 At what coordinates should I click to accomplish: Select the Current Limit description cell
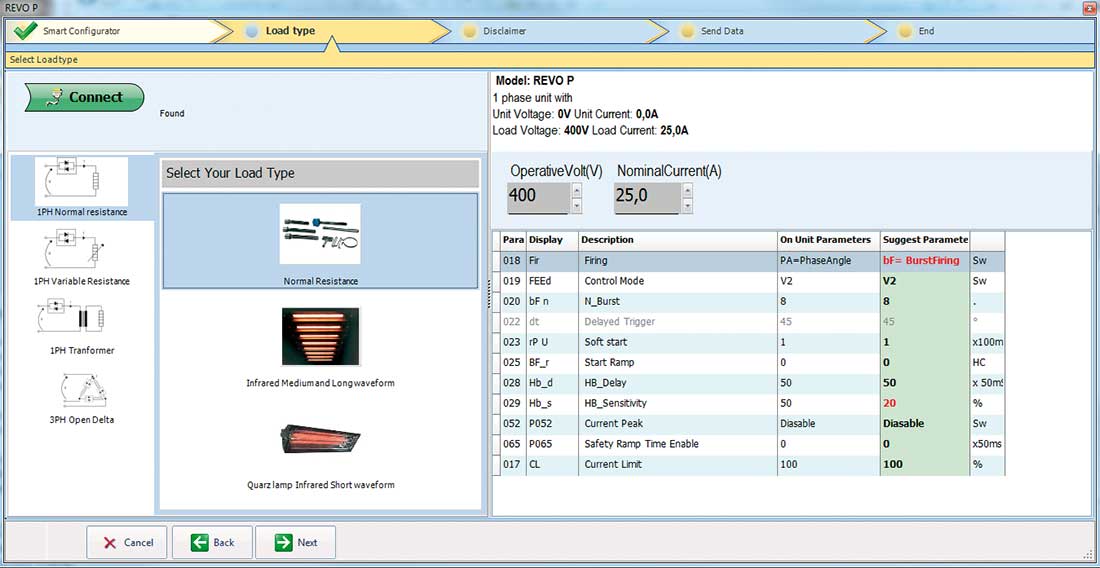click(x=678, y=464)
